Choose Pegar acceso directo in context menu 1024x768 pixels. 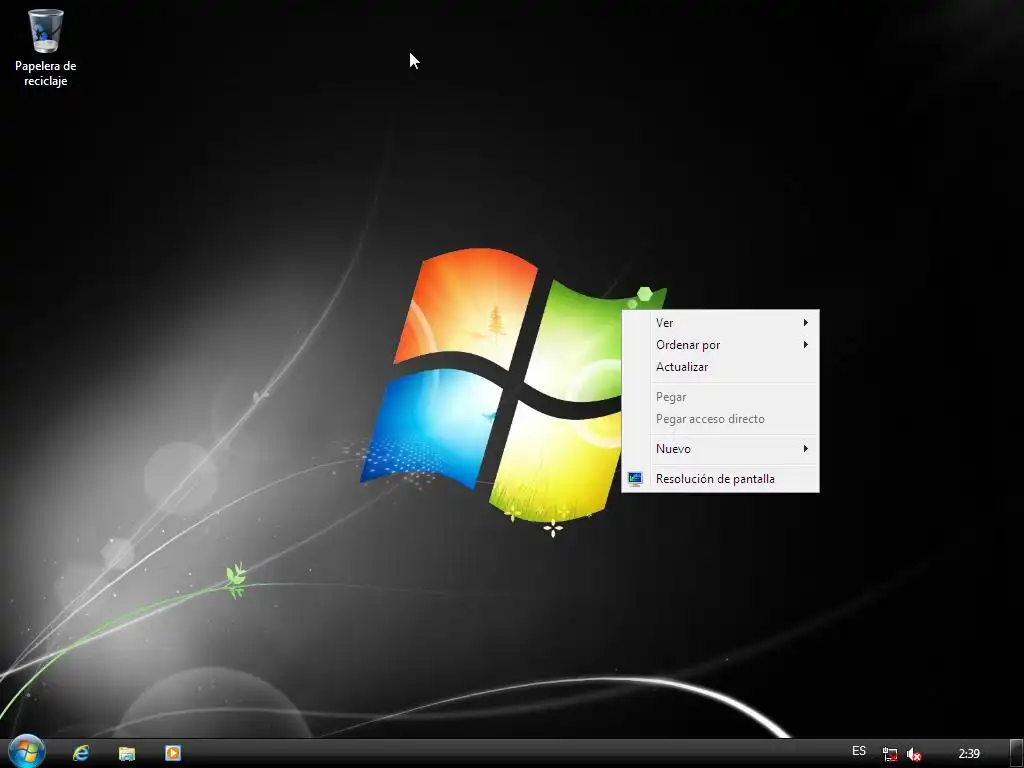(720, 419)
